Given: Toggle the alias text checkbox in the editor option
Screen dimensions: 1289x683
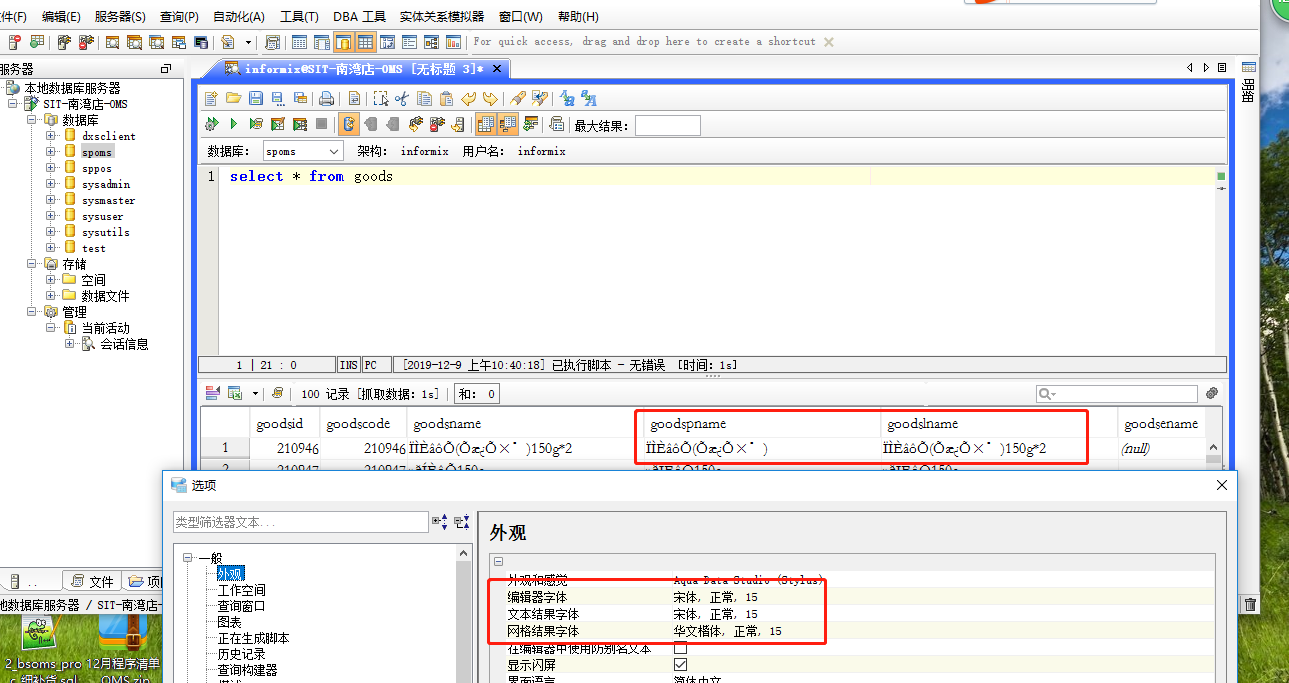Looking at the screenshot, I should (x=681, y=648).
